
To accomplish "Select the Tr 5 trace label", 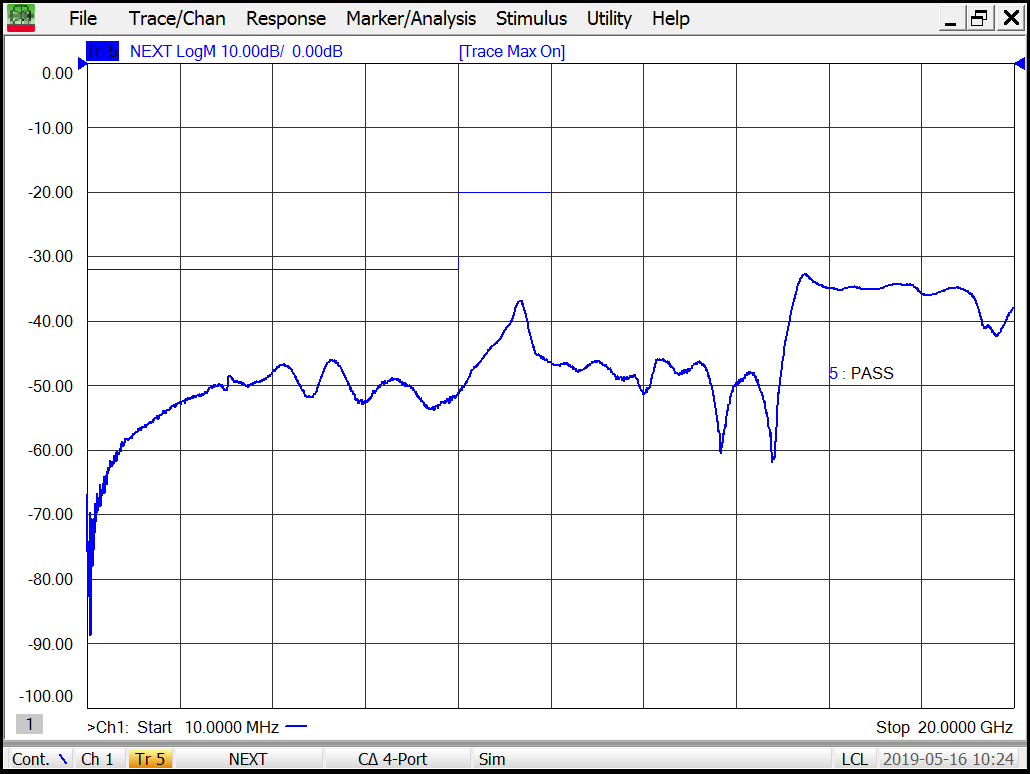I will 103,51.
